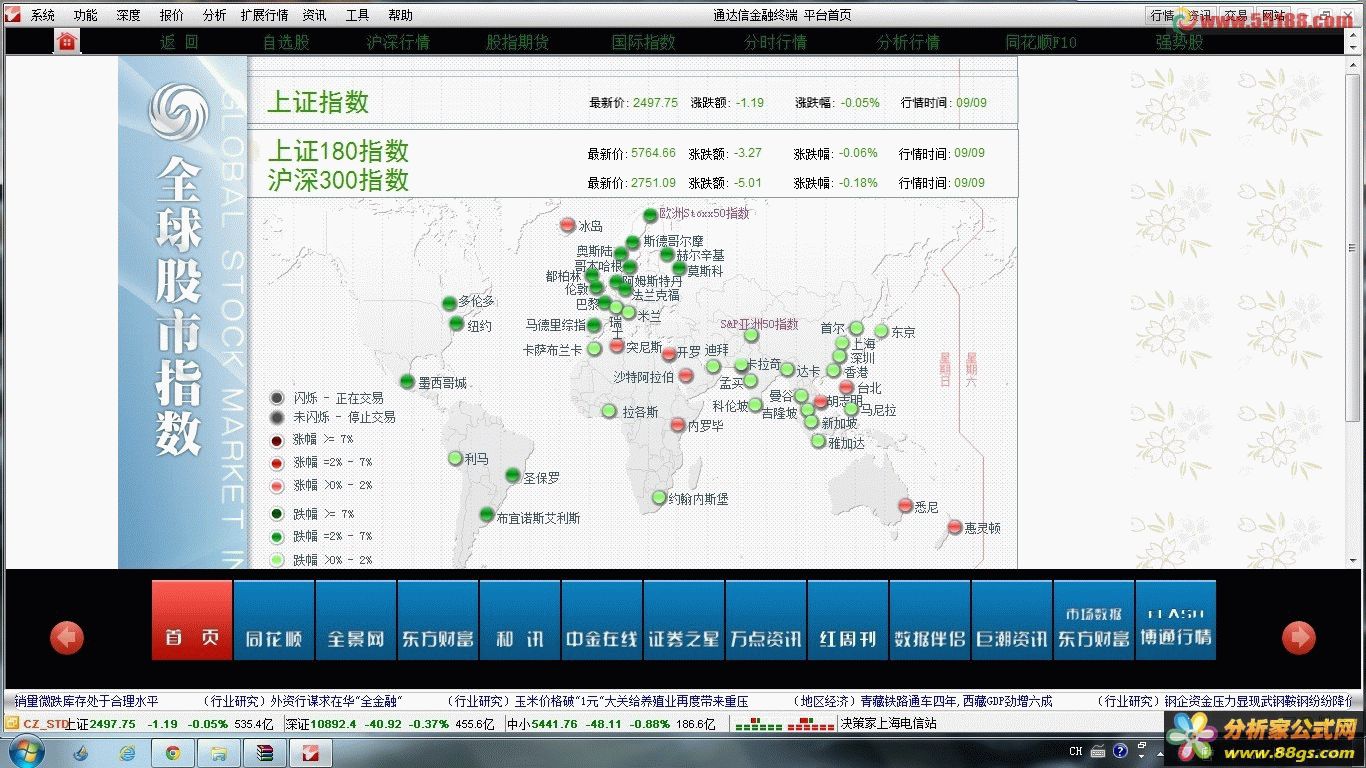Open the 巨潮资讯 tile
This screenshot has width=1366, height=768.
click(x=1012, y=620)
